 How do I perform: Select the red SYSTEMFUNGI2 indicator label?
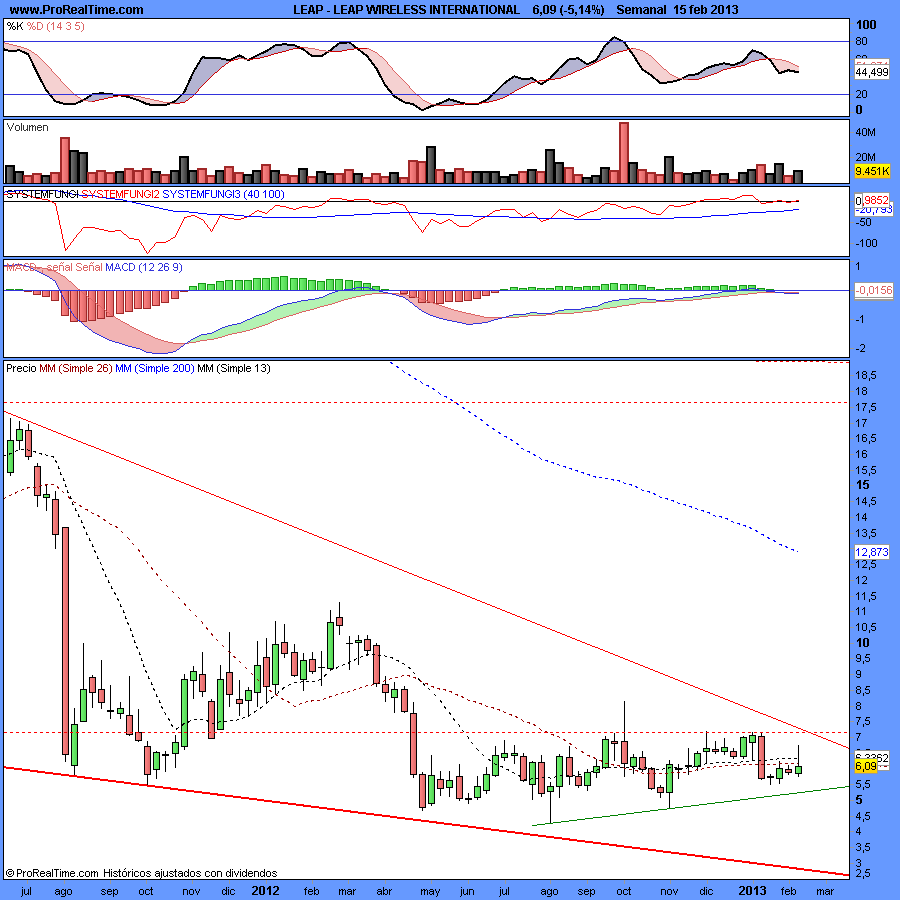pos(121,194)
